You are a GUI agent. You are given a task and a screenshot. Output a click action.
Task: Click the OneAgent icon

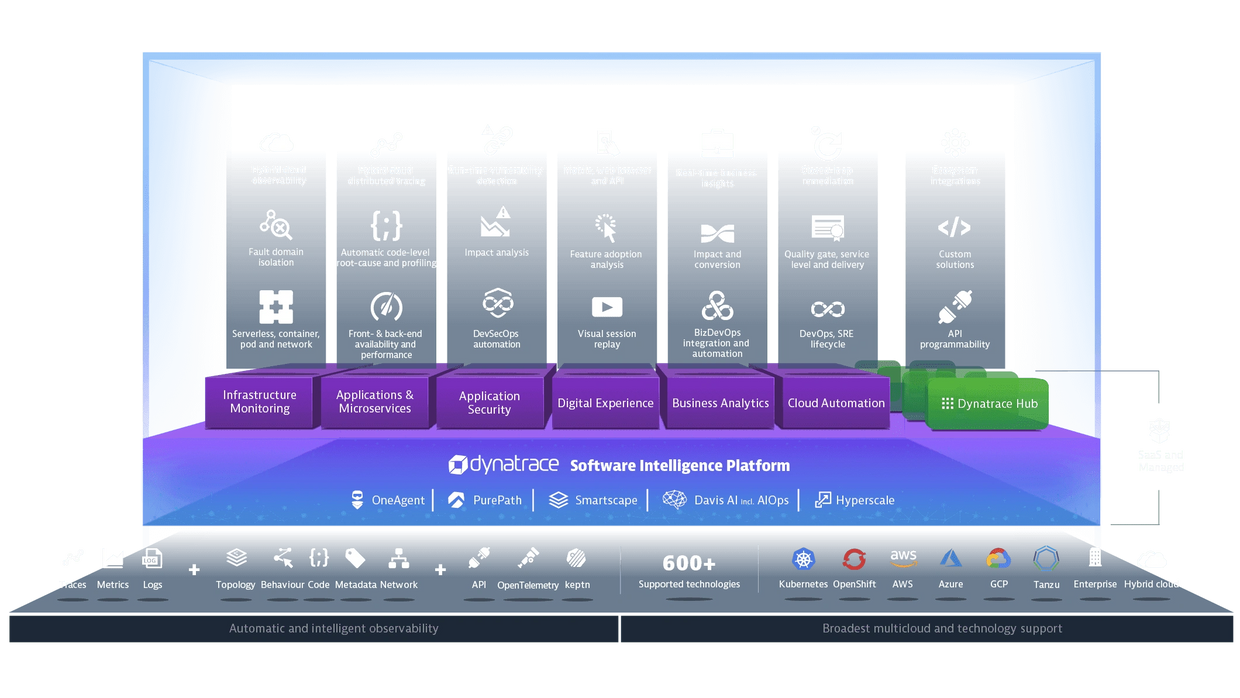coord(357,499)
